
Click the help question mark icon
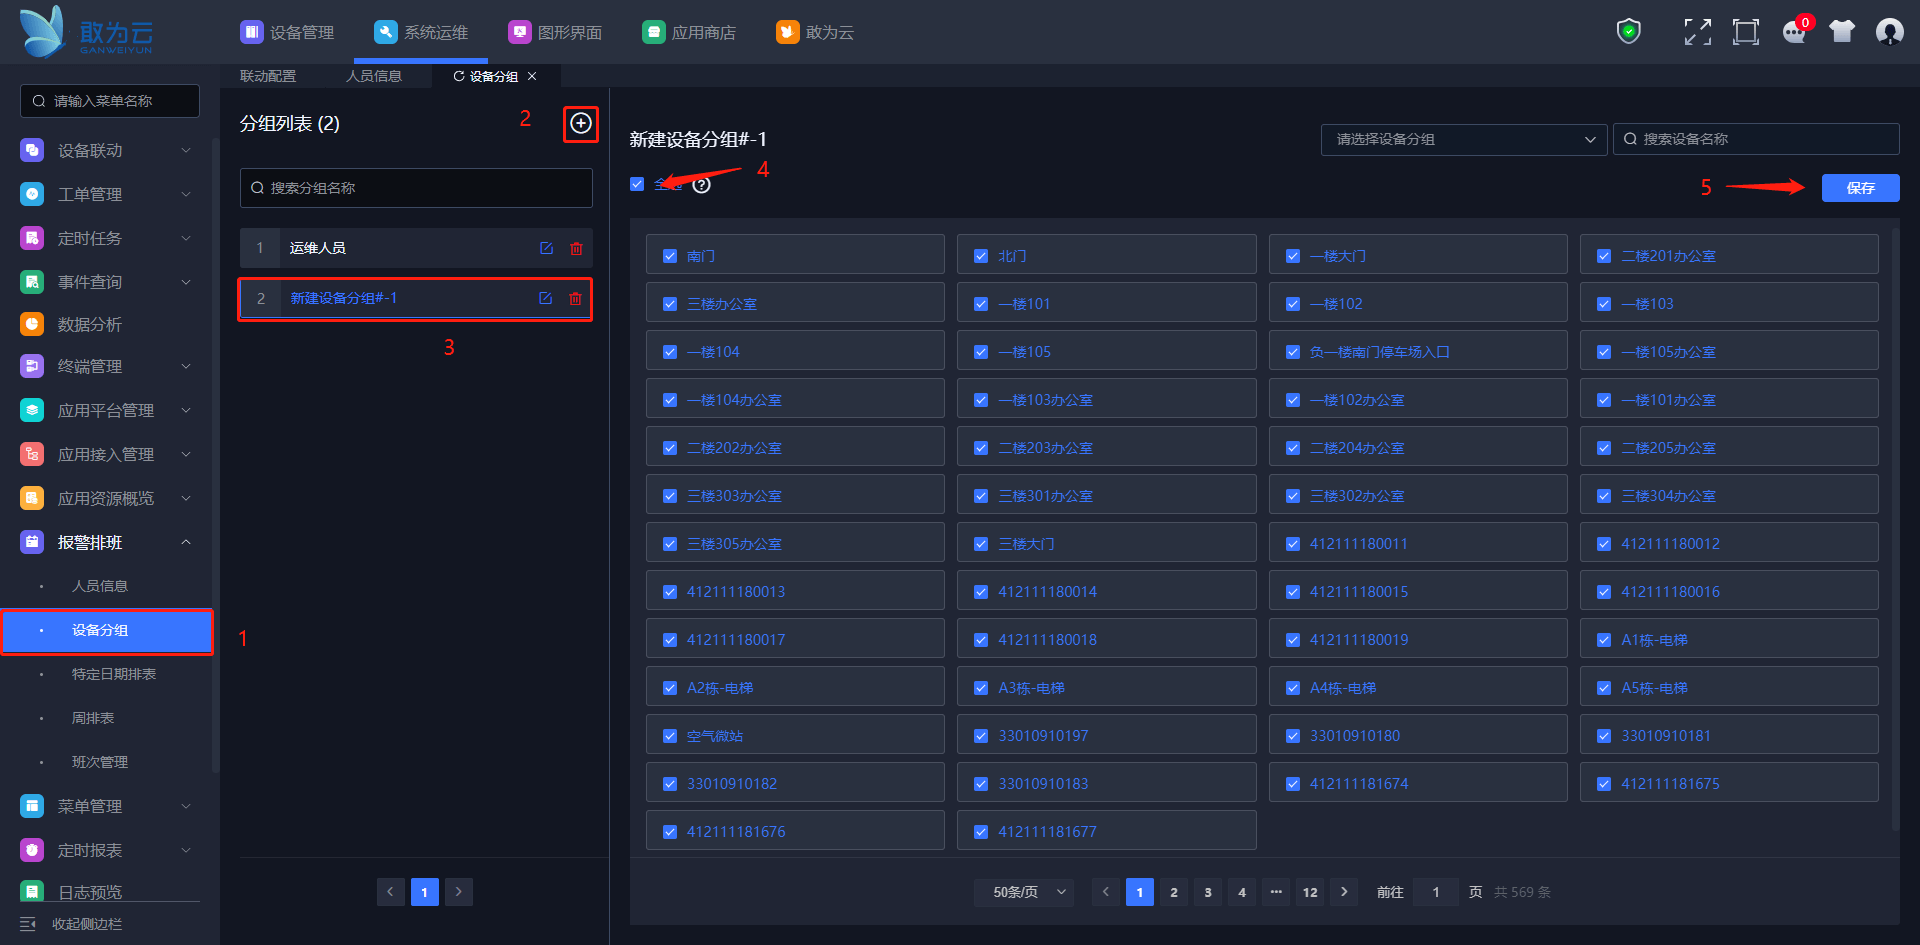[702, 185]
